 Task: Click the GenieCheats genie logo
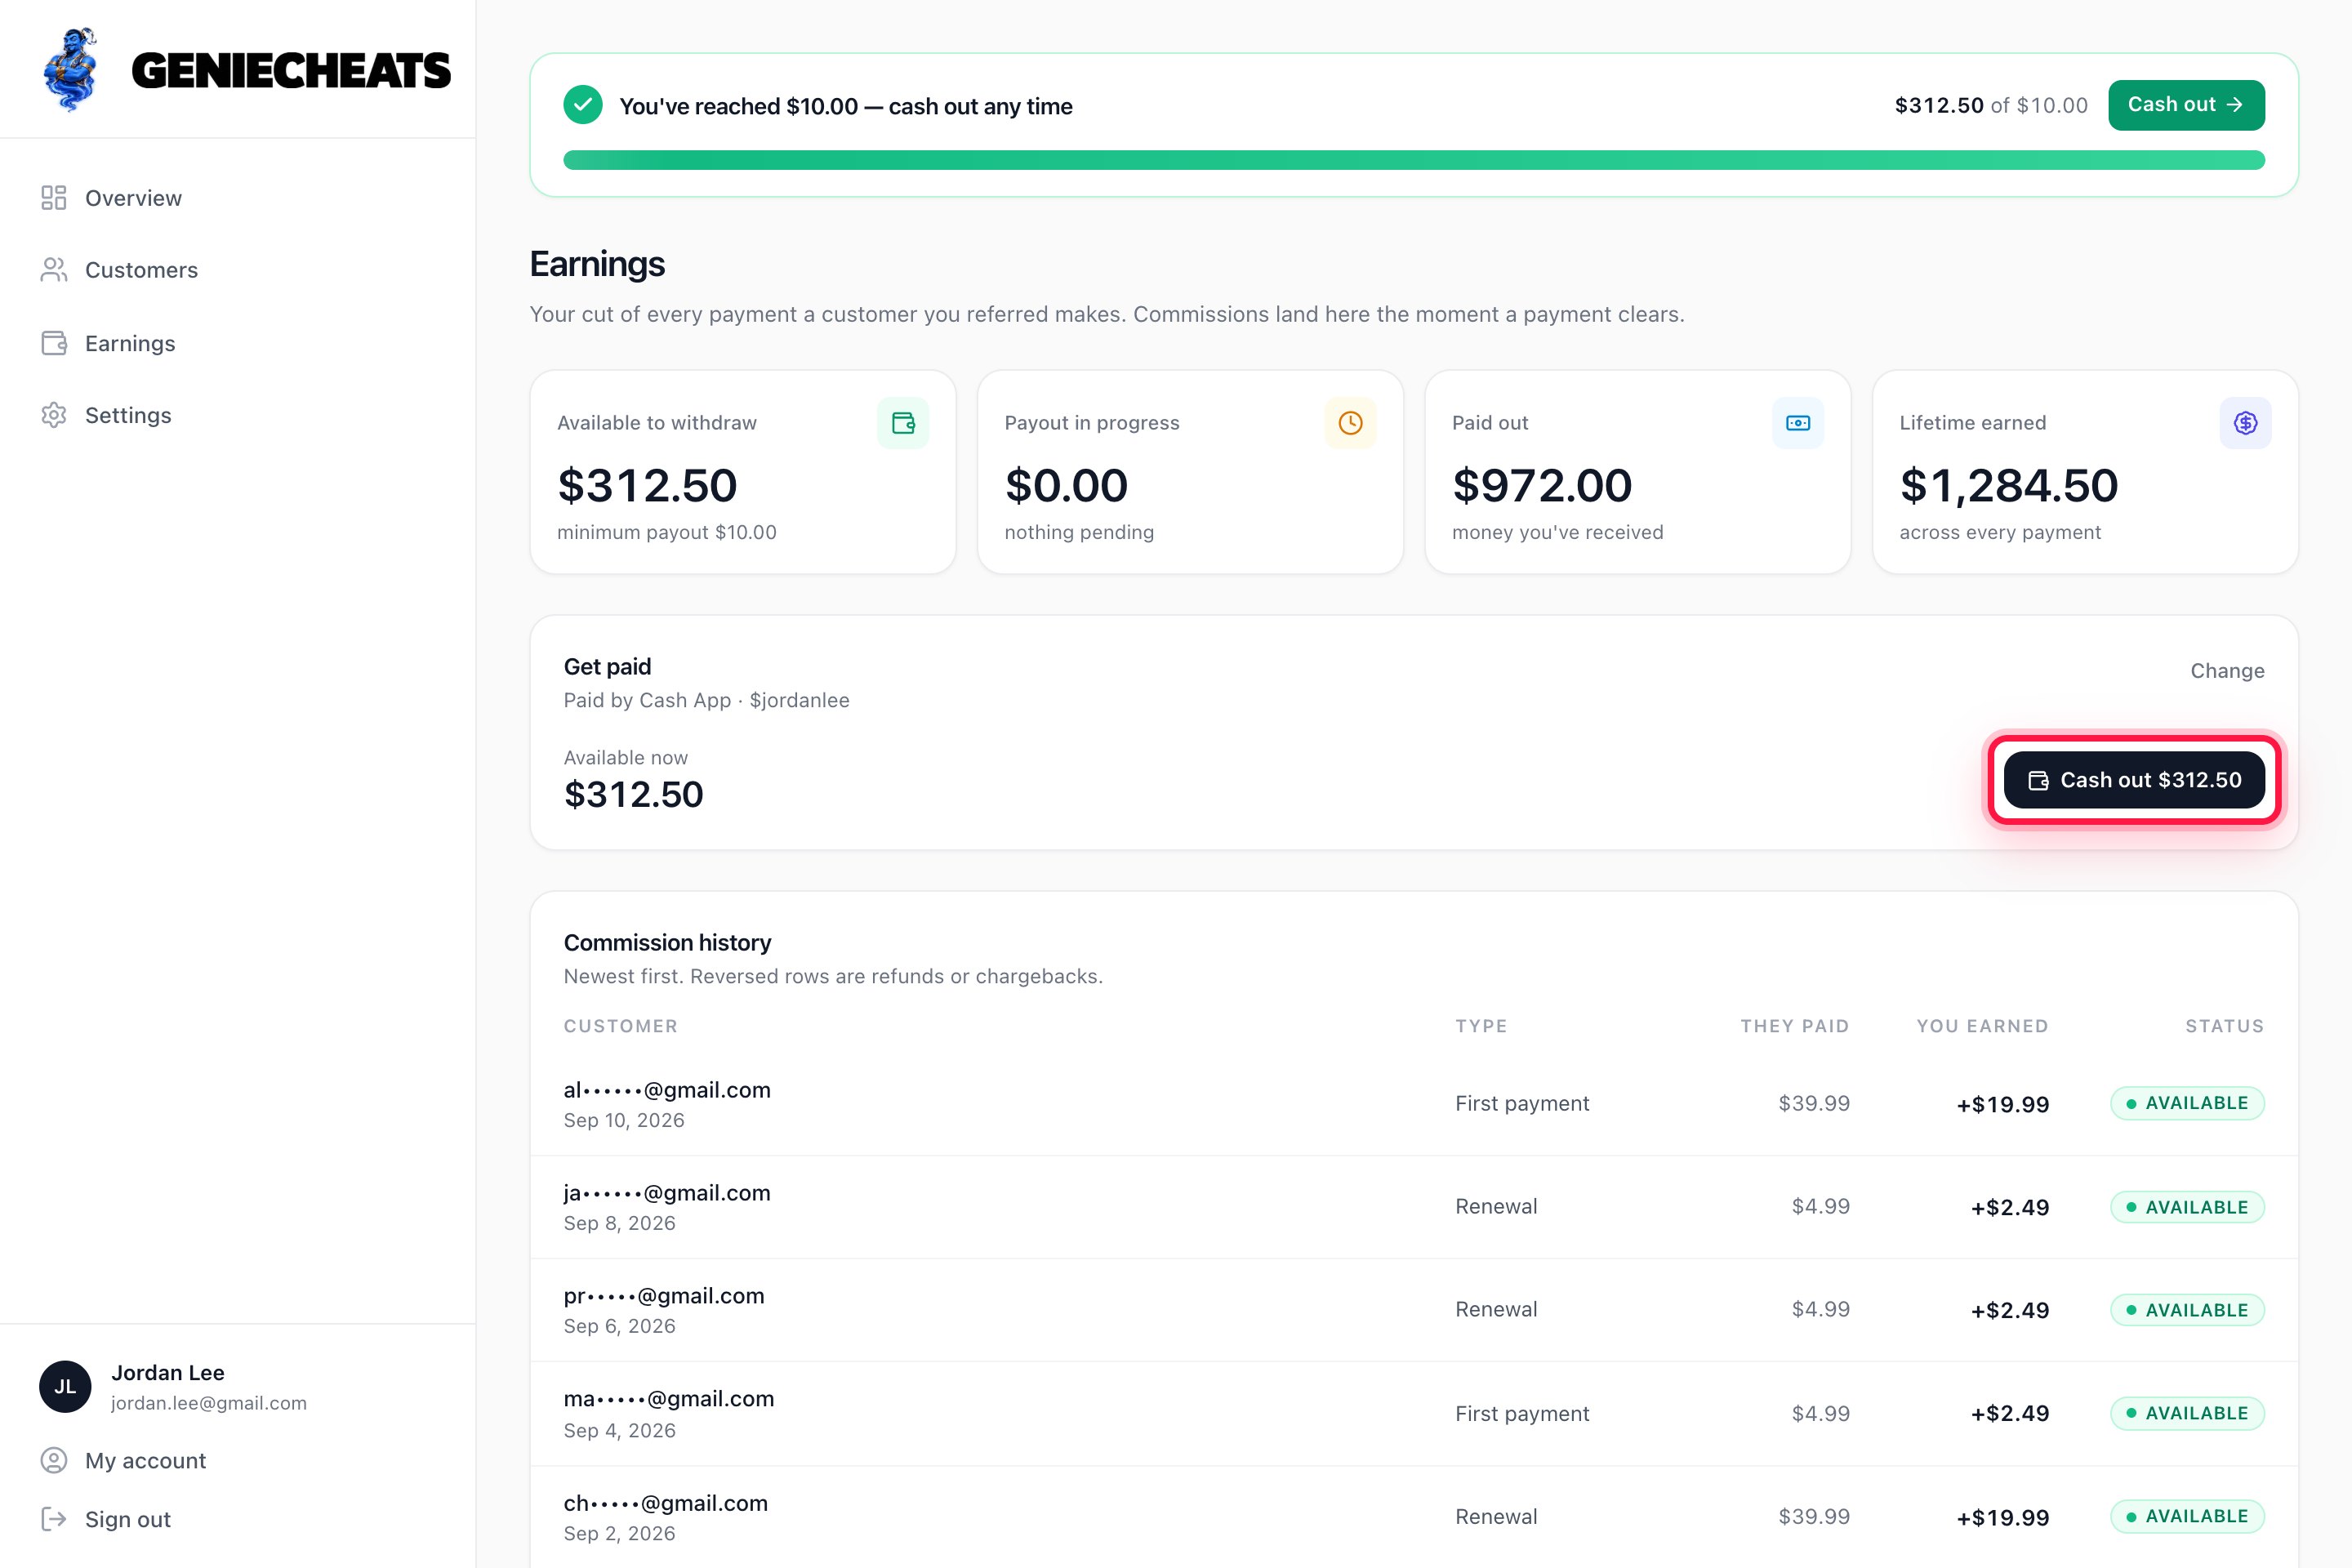click(x=71, y=69)
